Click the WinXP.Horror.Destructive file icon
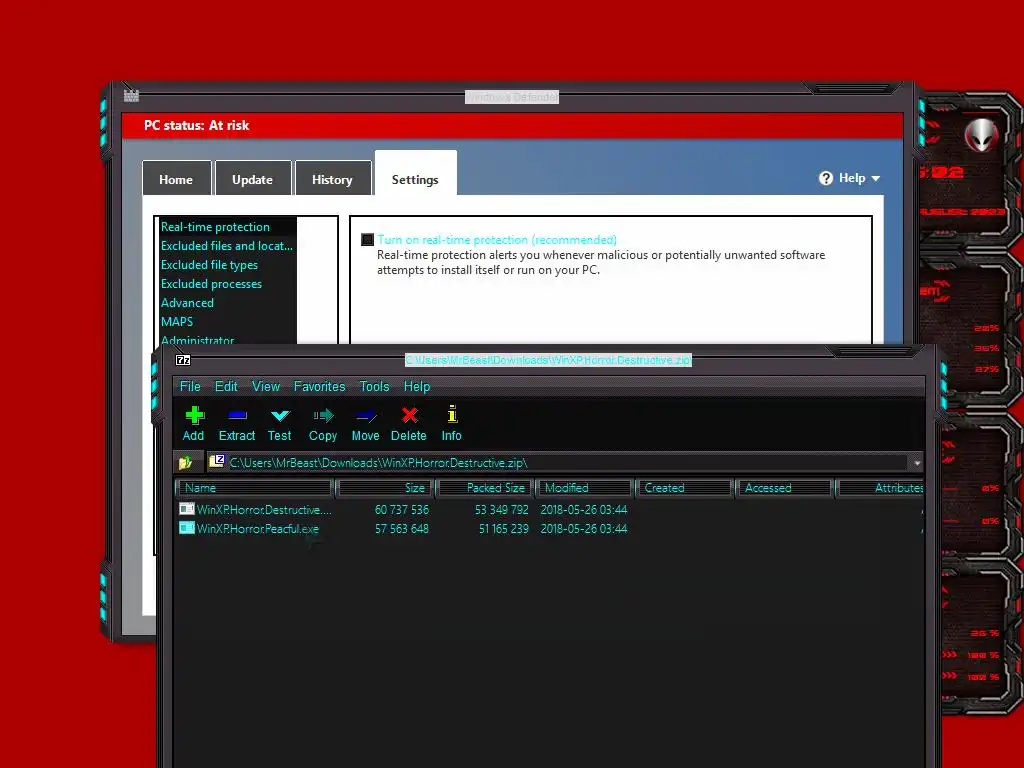 [x=187, y=509]
